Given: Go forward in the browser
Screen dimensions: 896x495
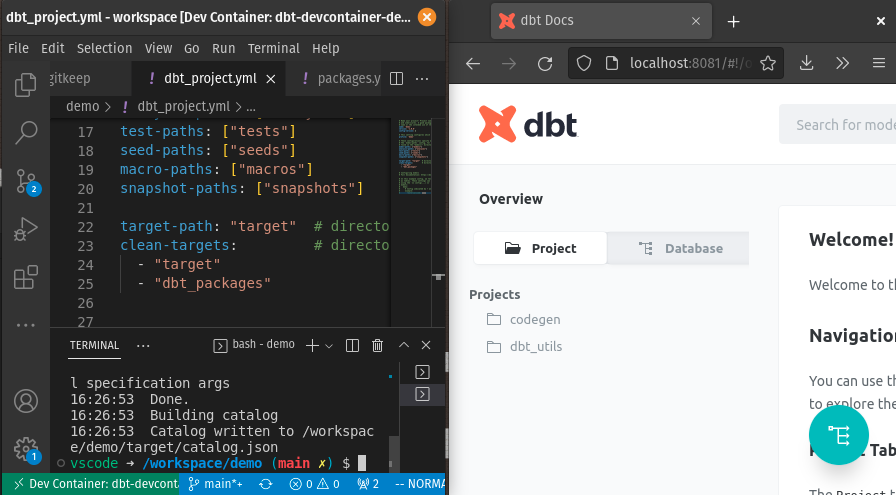Looking at the screenshot, I should pos(509,63).
